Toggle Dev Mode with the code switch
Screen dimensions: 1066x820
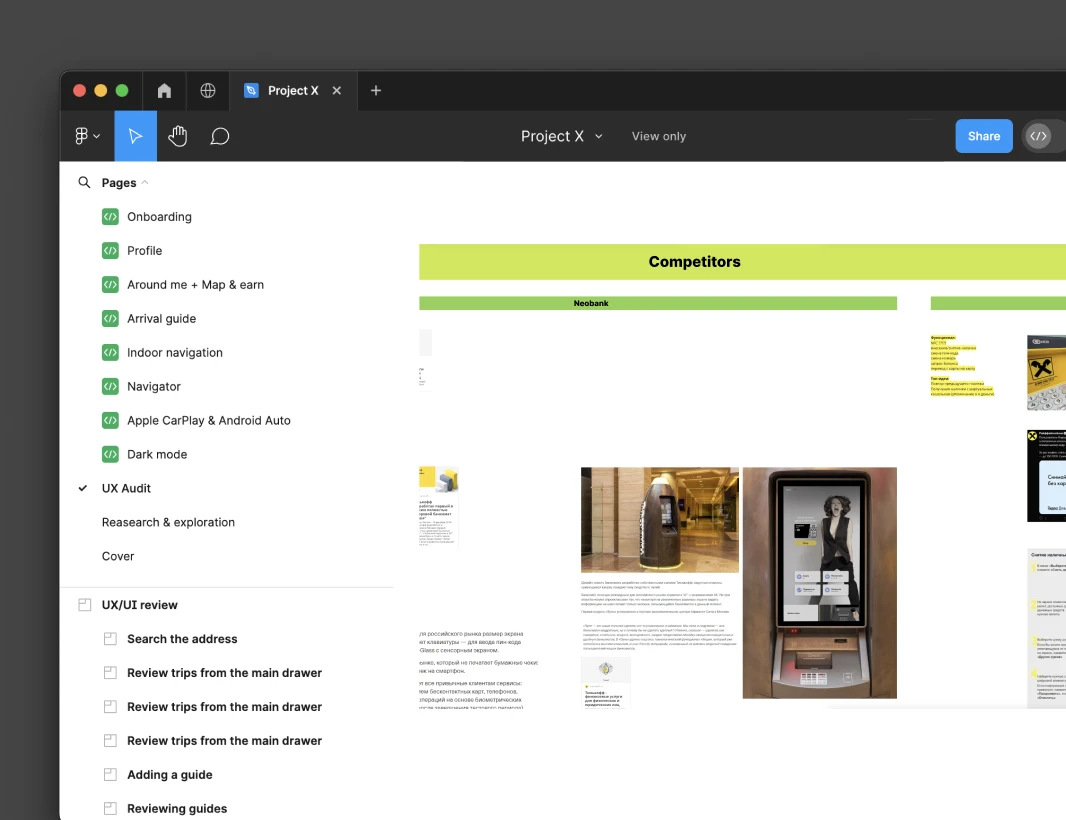[x=1038, y=136]
